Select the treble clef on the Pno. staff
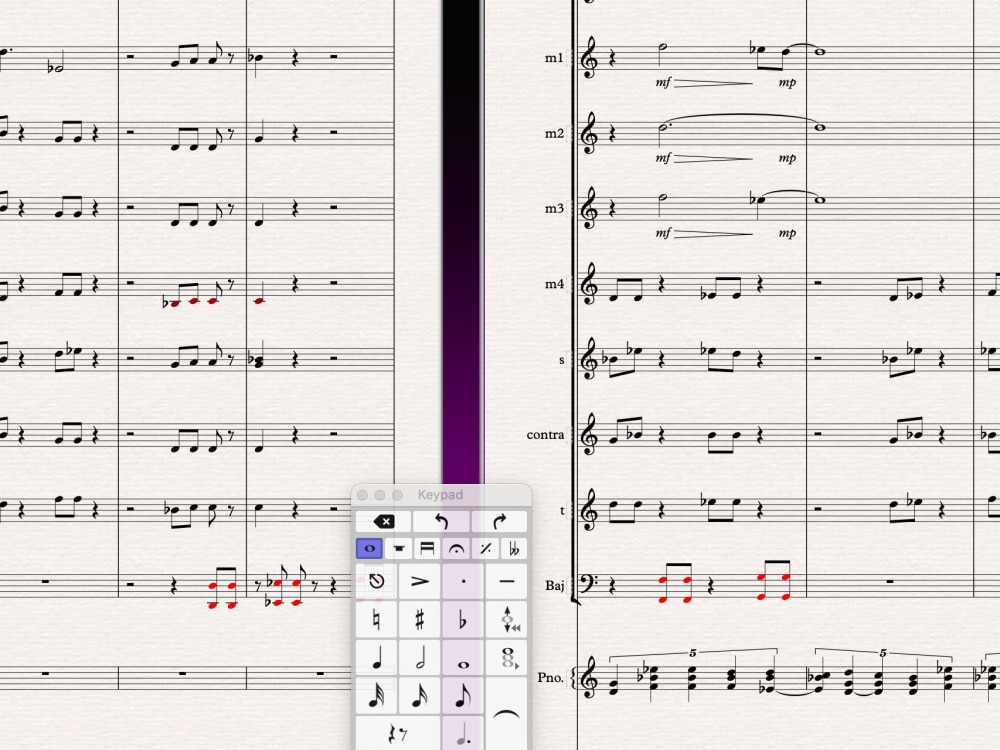 [x=591, y=677]
